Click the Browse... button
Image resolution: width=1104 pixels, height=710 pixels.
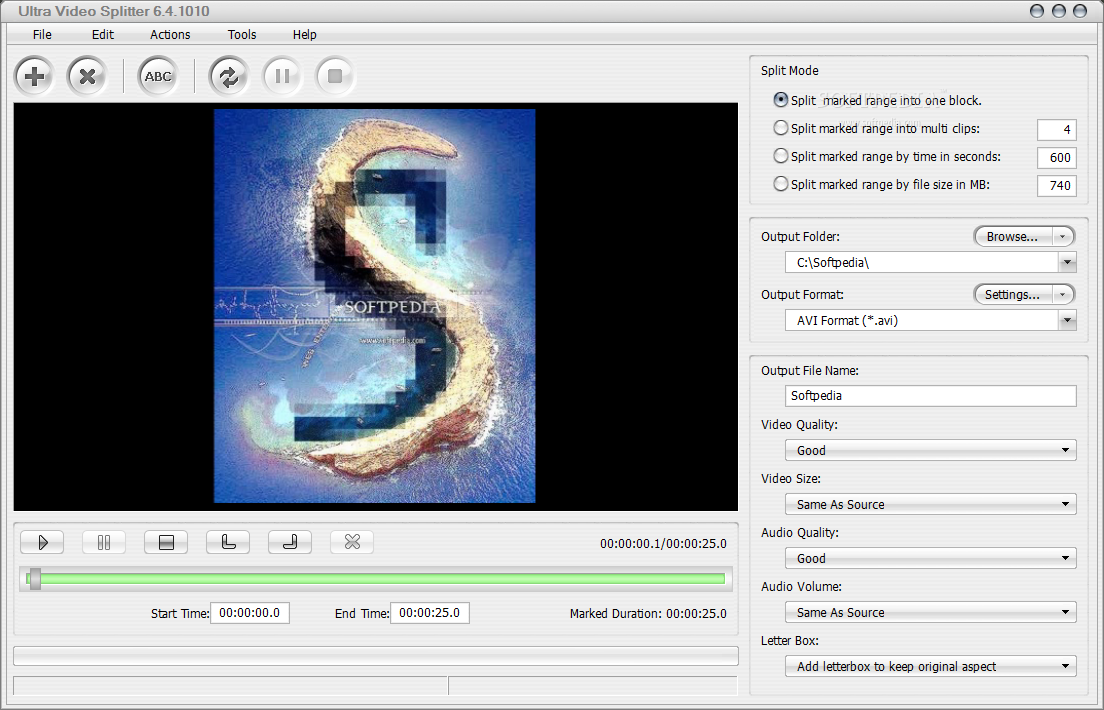(1012, 237)
